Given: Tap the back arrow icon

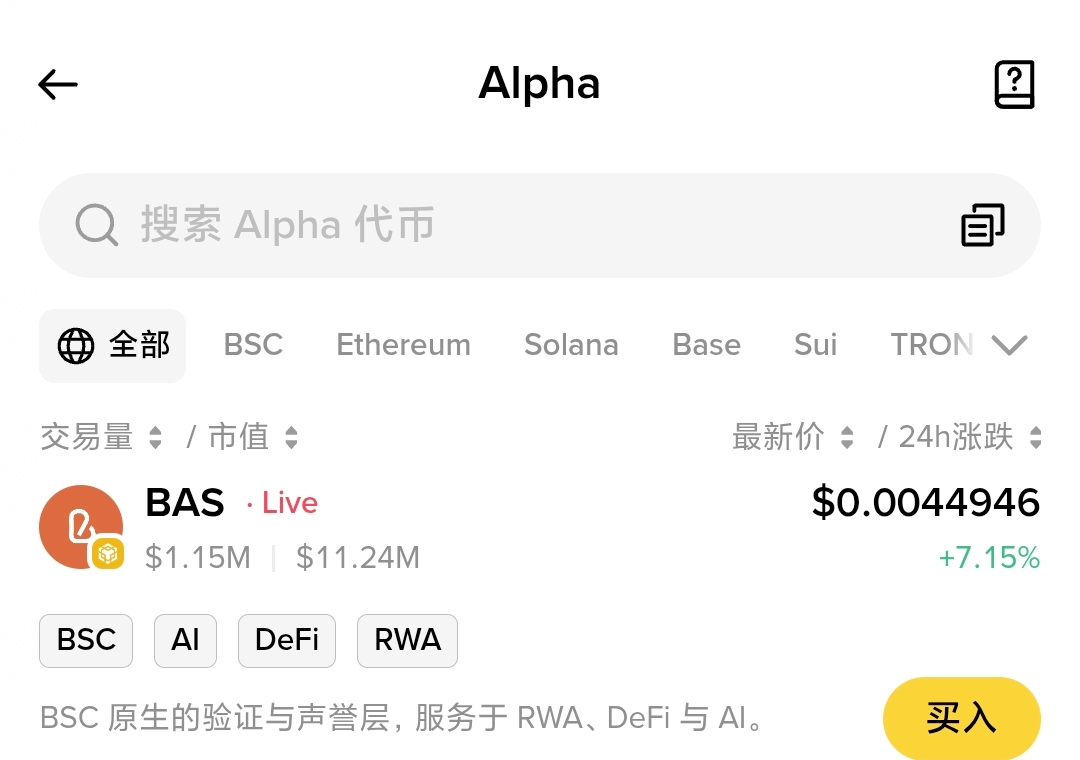Looking at the screenshot, I should (57, 84).
